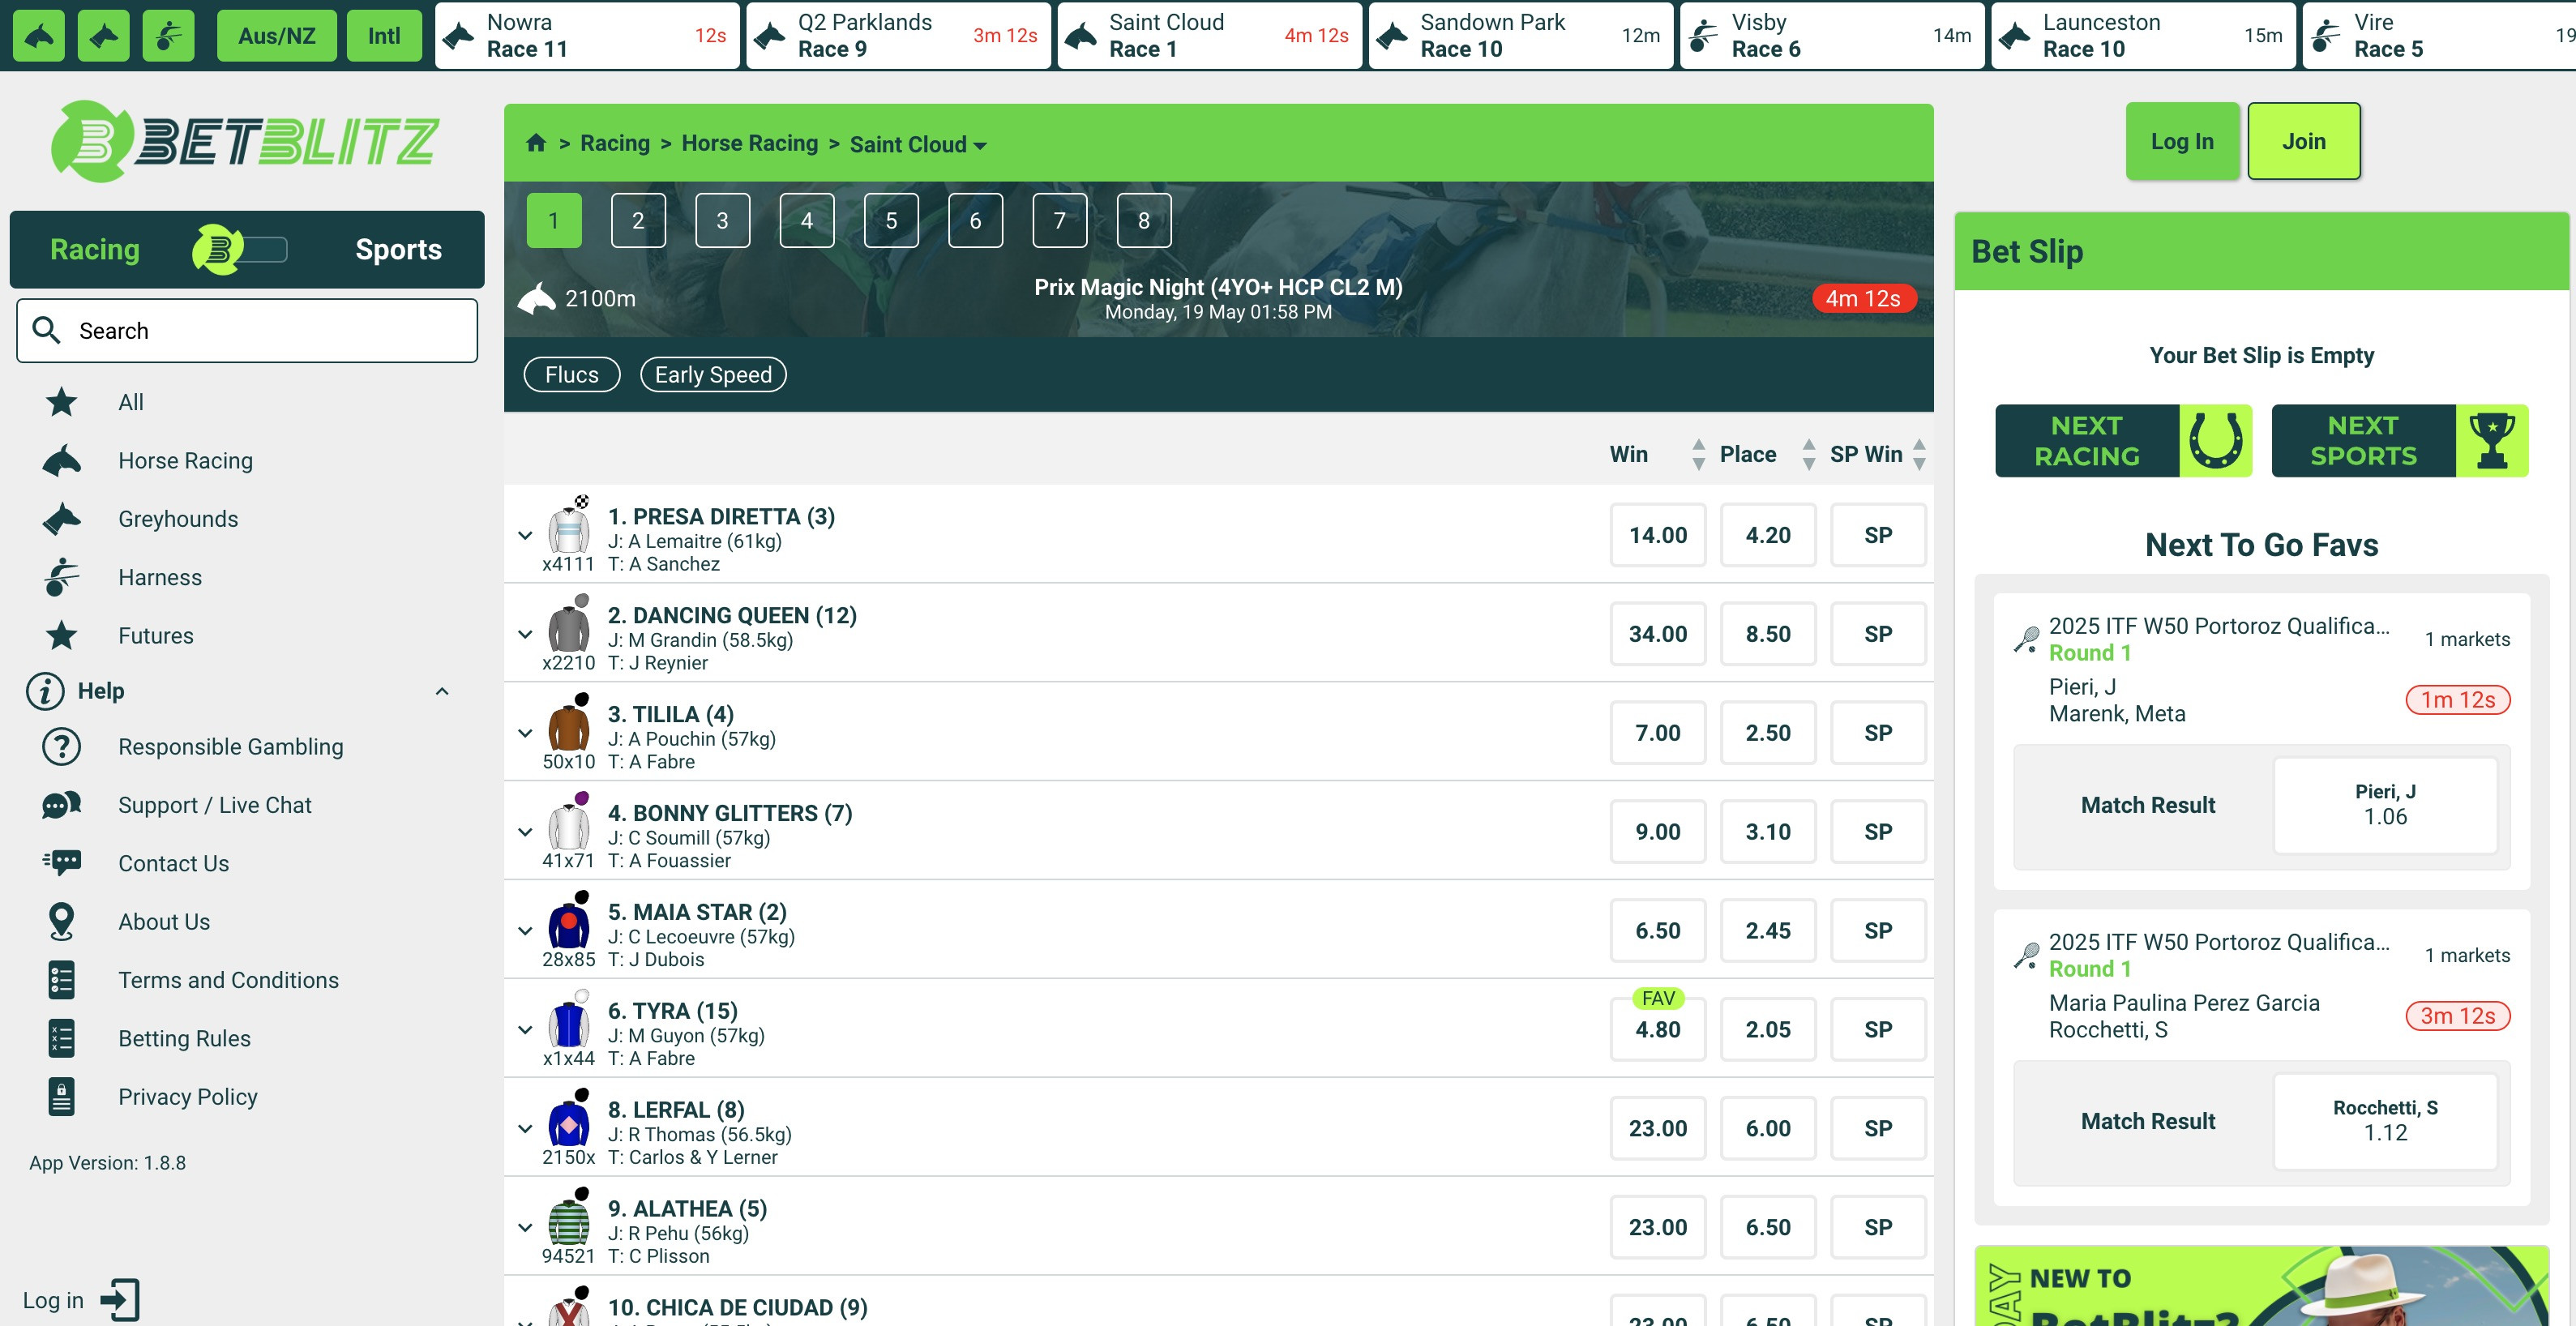Screen dimensions: 2576x1326
Task: Filter by greyhound icon in top bar
Action: [x=103, y=35]
